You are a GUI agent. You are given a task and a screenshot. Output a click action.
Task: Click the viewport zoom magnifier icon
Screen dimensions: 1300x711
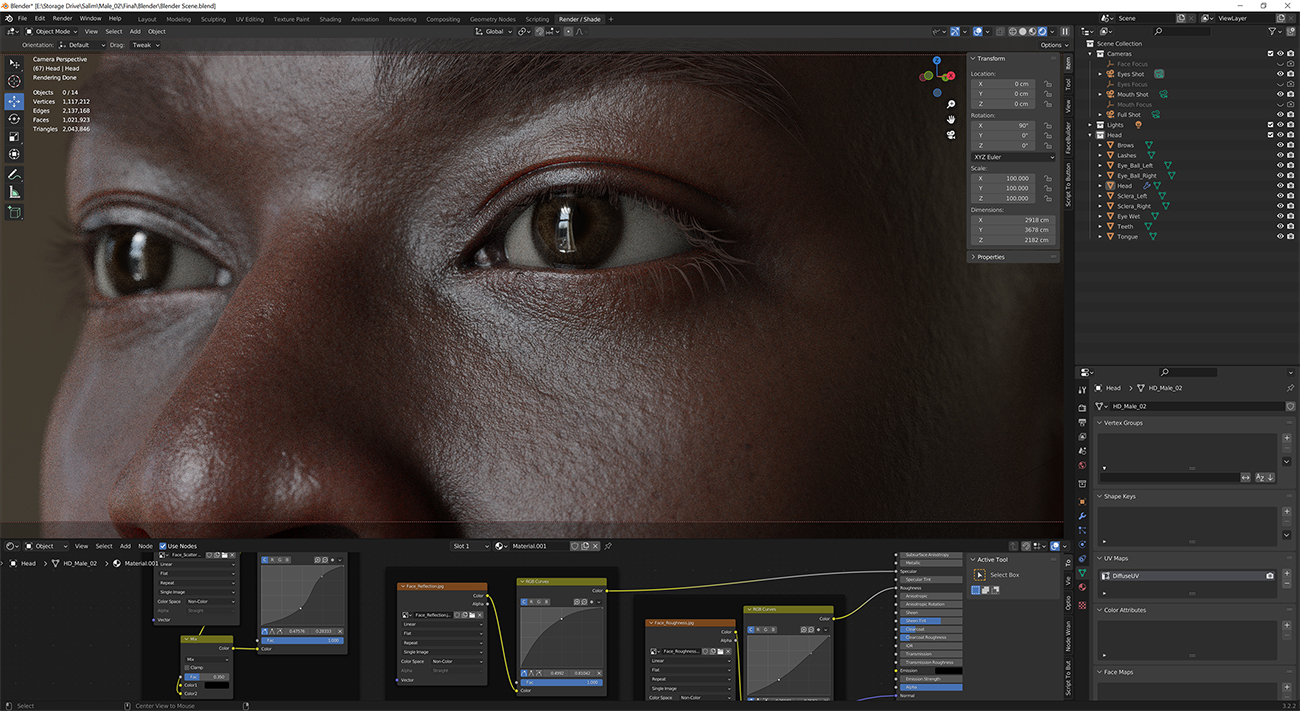pyautogui.click(x=950, y=104)
